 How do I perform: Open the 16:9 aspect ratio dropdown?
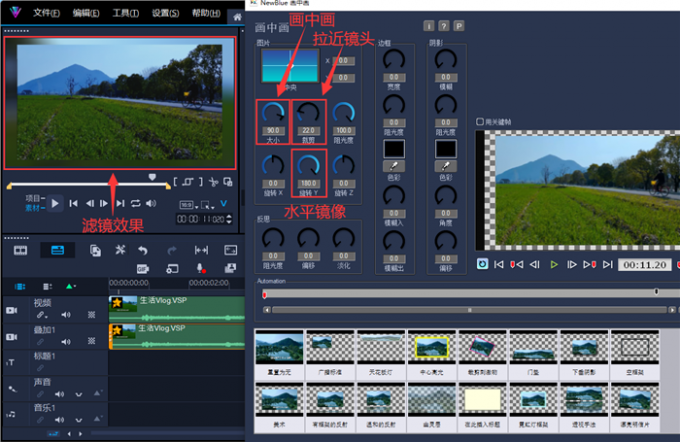189,204
